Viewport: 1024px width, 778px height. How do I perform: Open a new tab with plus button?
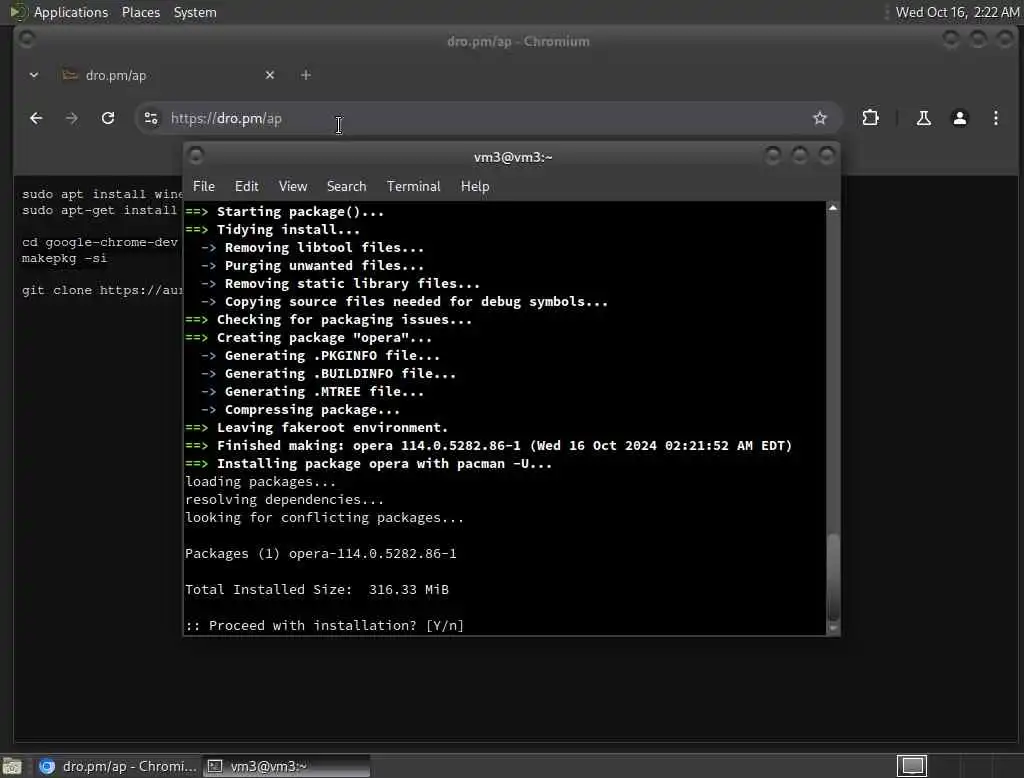[306, 75]
